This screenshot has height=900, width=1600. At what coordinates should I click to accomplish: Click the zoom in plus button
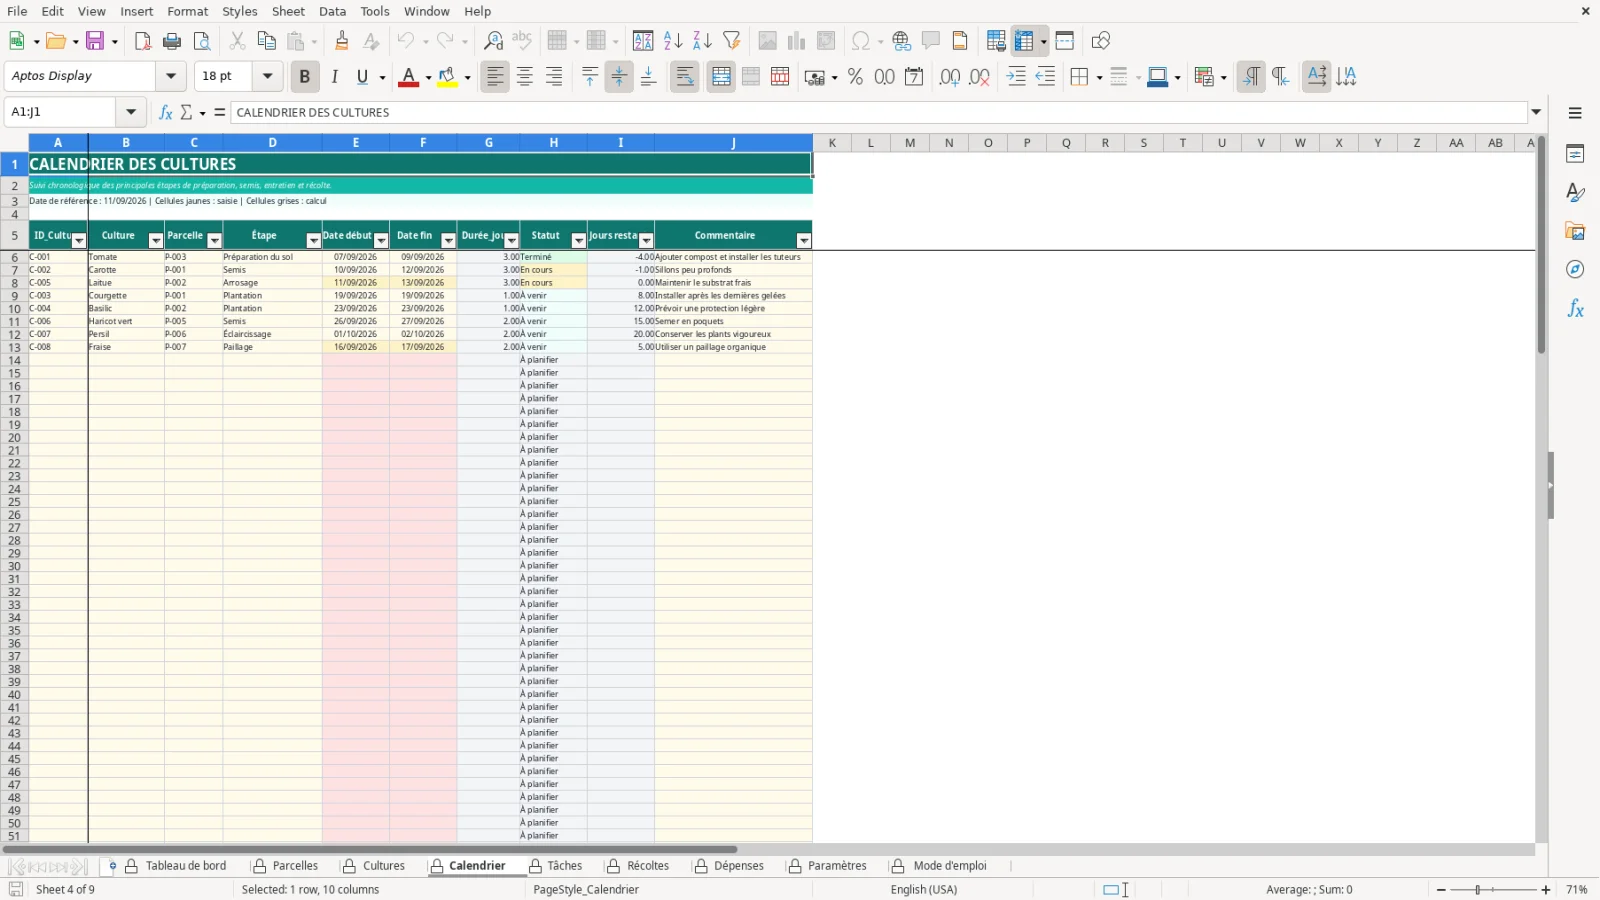[x=1546, y=890]
